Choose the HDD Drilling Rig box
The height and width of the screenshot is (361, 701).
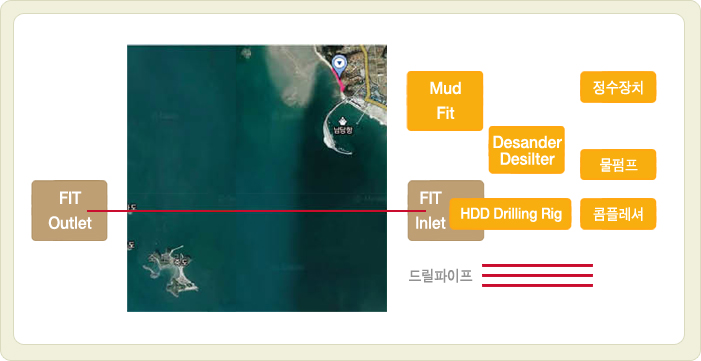point(510,214)
